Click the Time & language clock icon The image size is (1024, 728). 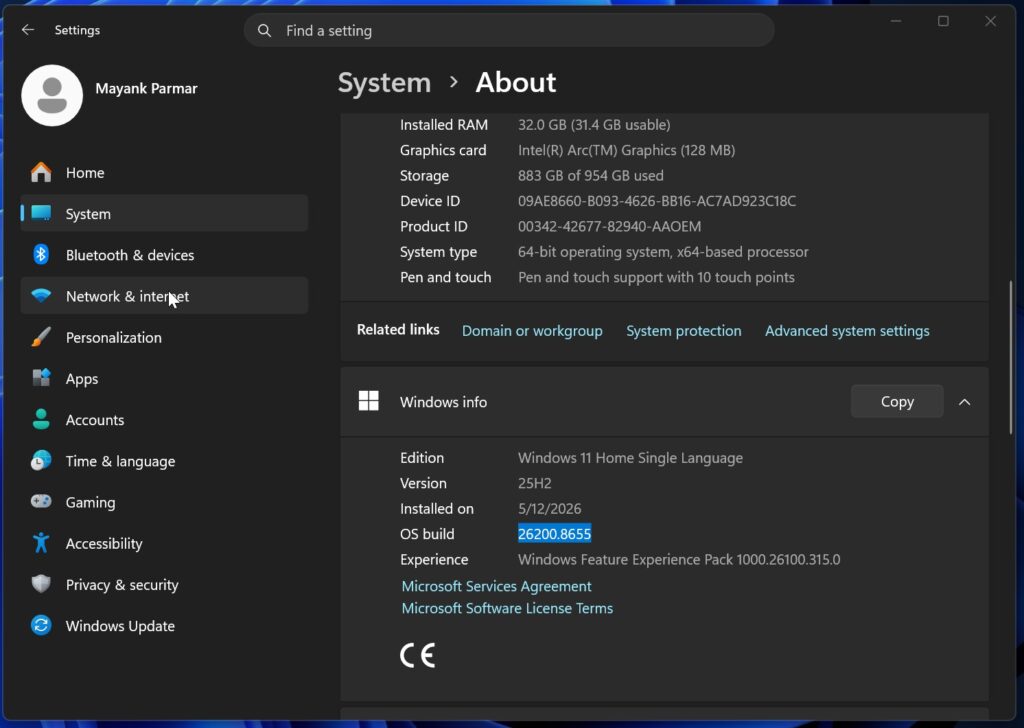pyautogui.click(x=41, y=460)
